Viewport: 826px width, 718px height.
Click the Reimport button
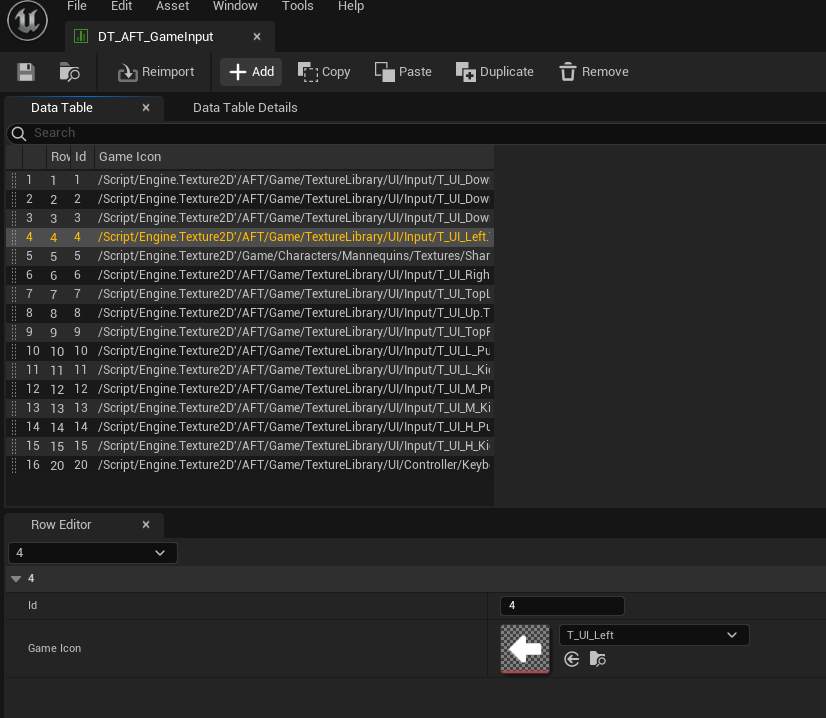point(155,71)
